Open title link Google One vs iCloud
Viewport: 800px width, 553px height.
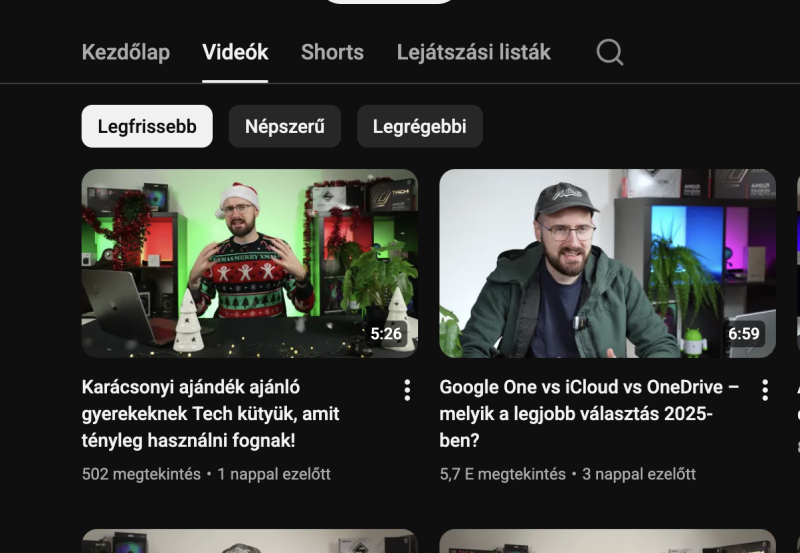pyautogui.click(x=589, y=414)
